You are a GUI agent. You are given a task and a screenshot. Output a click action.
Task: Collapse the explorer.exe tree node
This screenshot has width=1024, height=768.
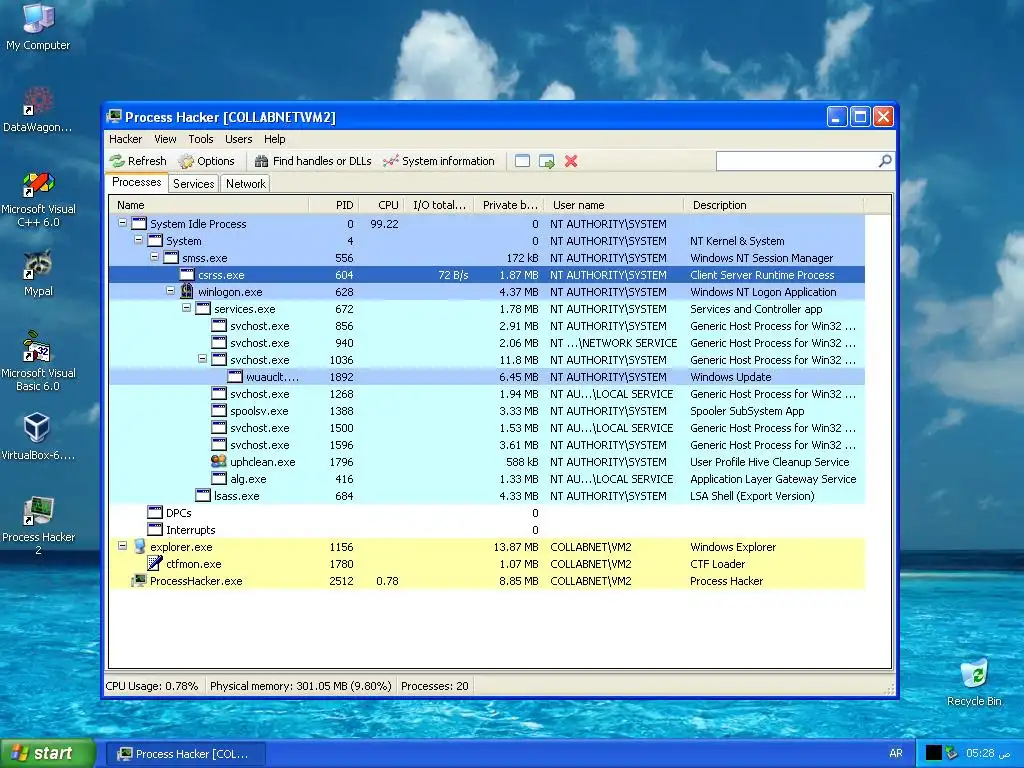point(122,545)
